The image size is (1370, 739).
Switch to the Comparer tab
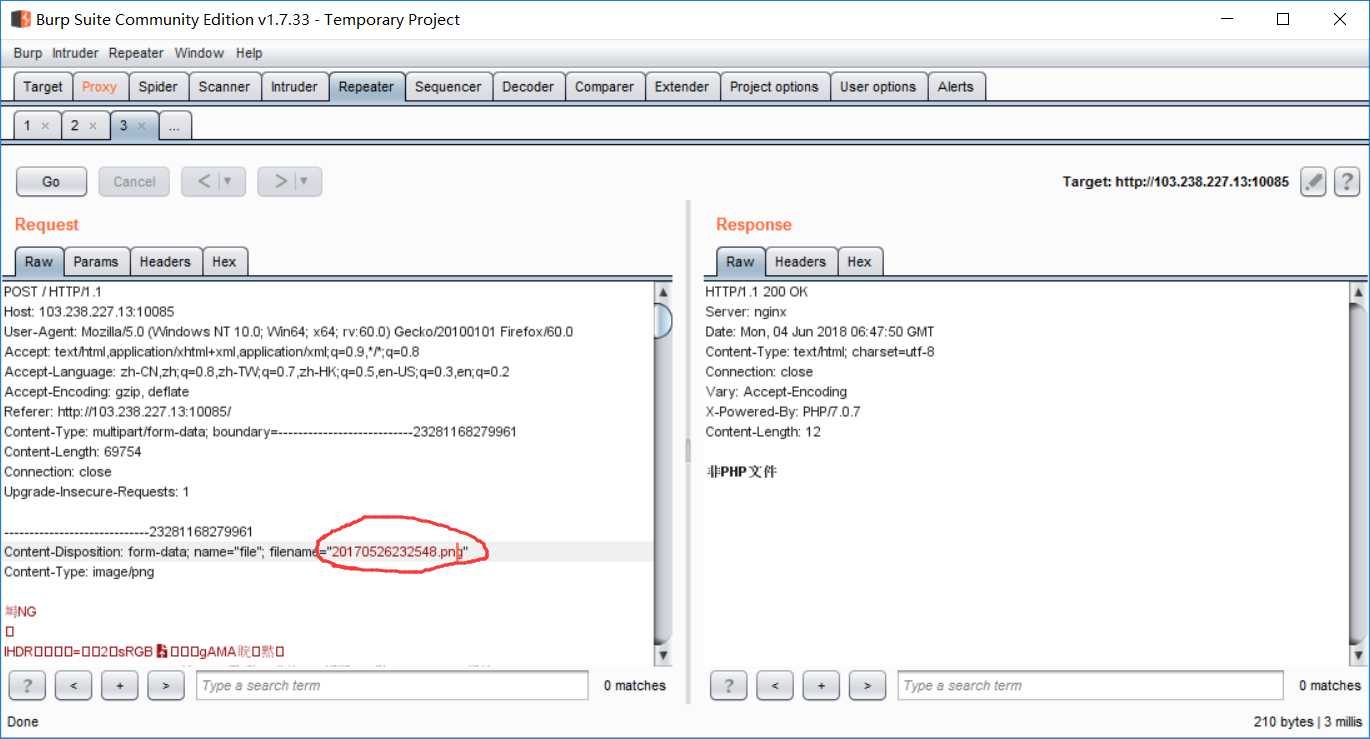604,87
